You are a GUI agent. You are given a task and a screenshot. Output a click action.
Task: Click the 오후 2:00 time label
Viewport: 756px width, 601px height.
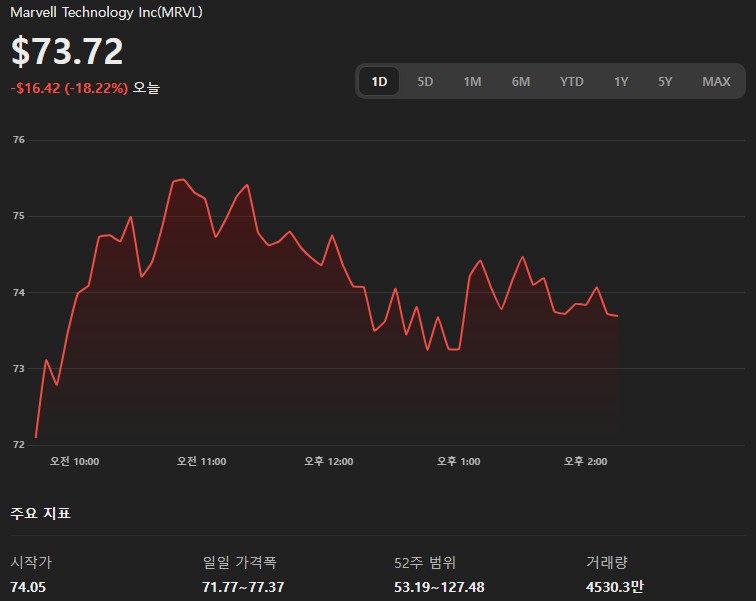point(586,461)
